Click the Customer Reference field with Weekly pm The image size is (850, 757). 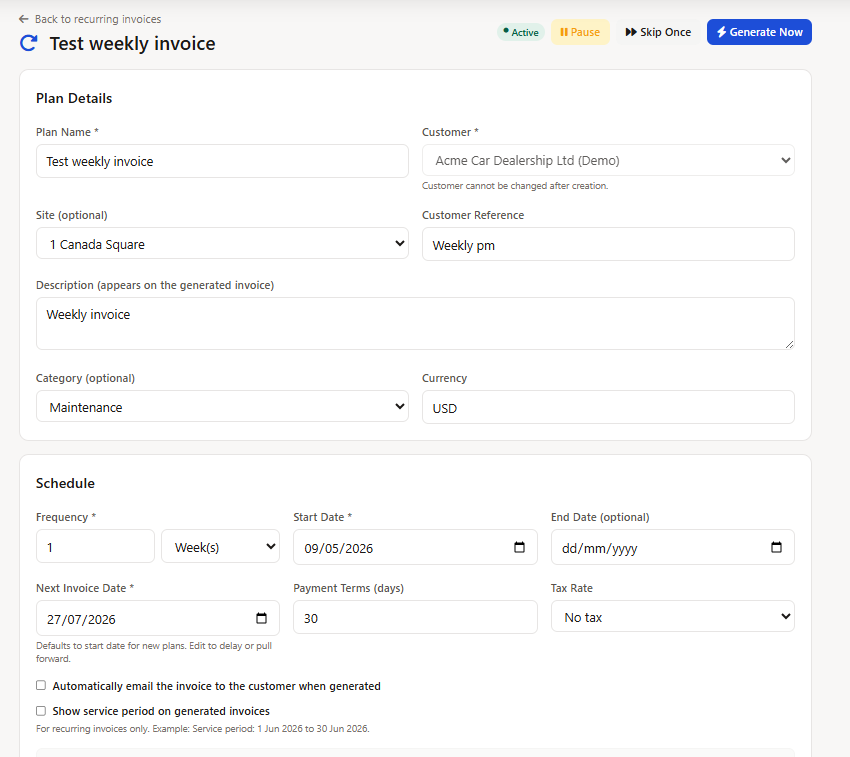[x=608, y=244]
